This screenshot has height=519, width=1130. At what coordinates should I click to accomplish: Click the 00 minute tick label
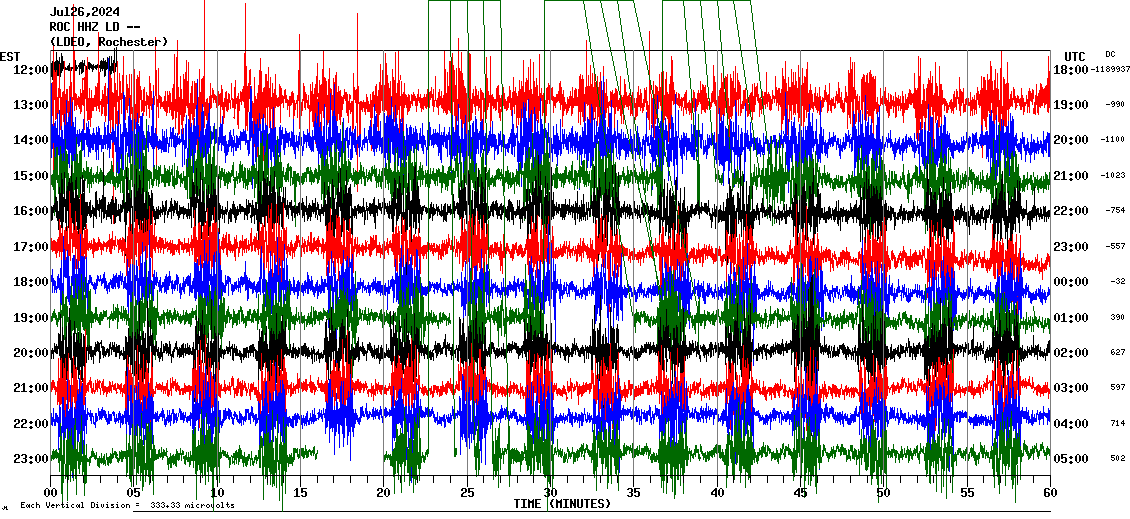[x=51, y=493]
